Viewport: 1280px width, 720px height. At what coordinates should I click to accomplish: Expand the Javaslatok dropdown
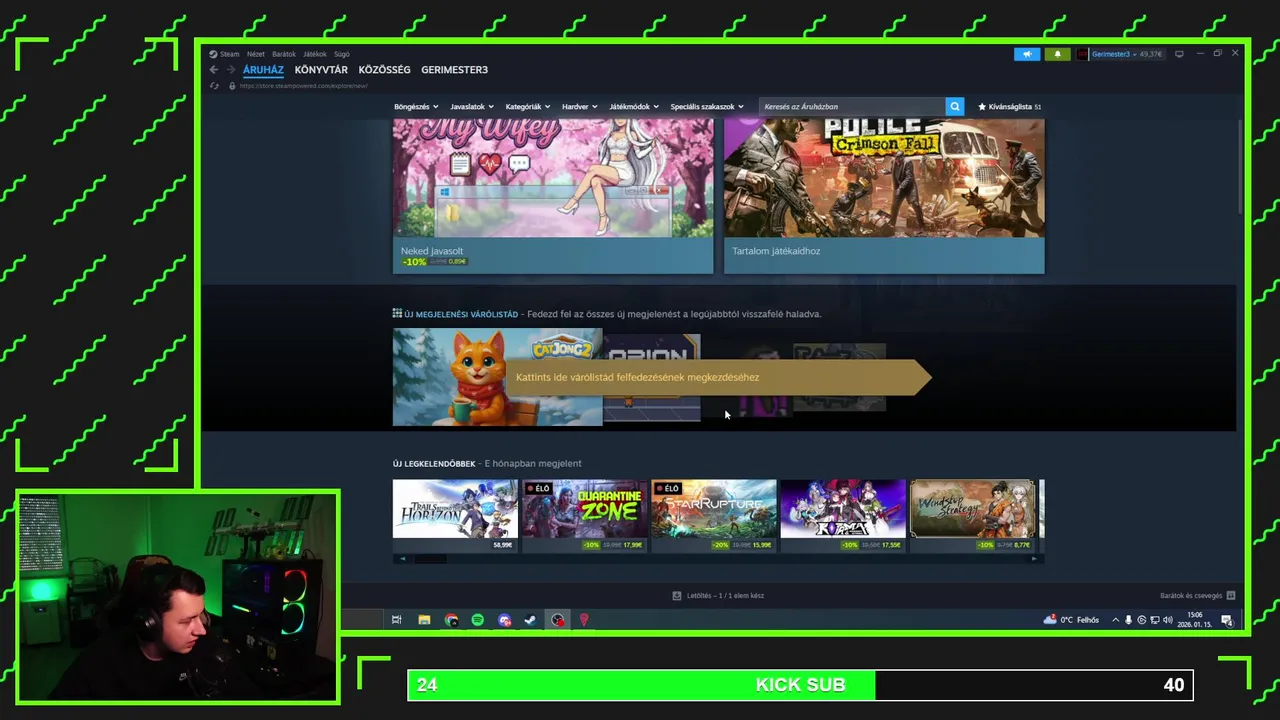(x=471, y=106)
